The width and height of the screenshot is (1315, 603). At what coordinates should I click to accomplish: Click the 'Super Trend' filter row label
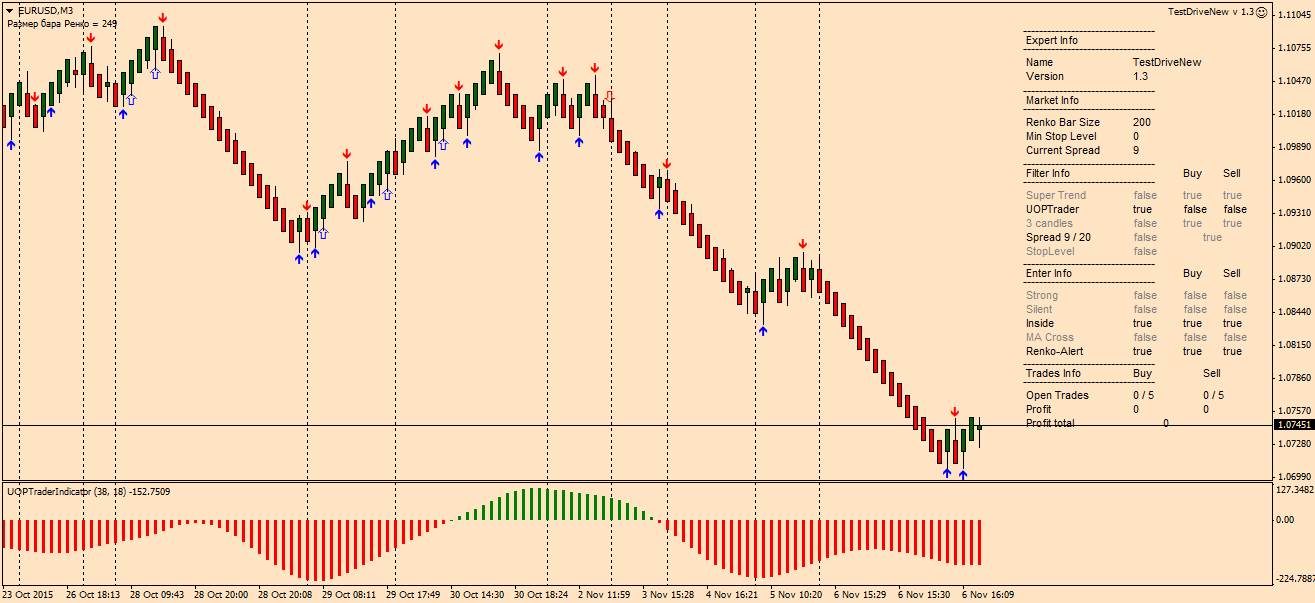1056,195
